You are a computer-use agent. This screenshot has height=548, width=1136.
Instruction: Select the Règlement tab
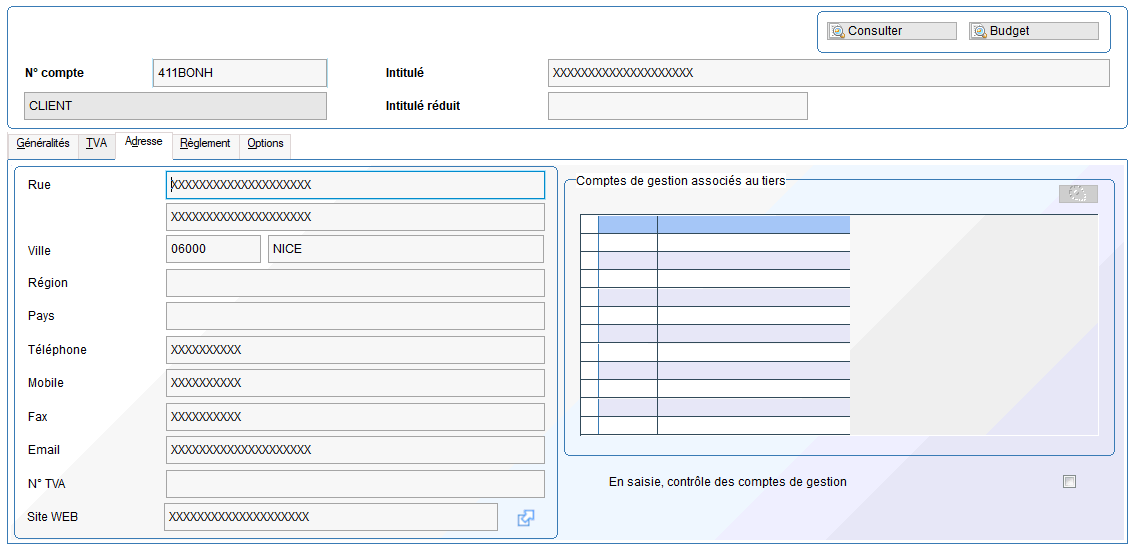pos(205,144)
